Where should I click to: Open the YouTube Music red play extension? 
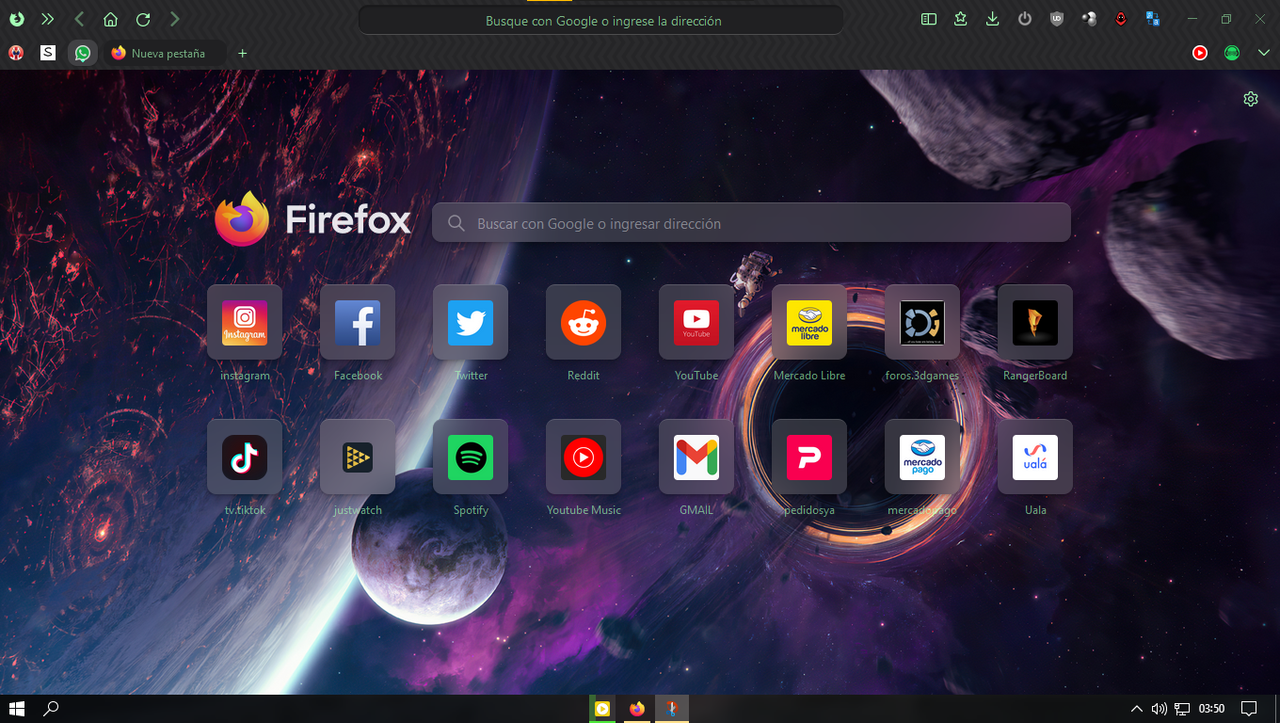(1200, 53)
